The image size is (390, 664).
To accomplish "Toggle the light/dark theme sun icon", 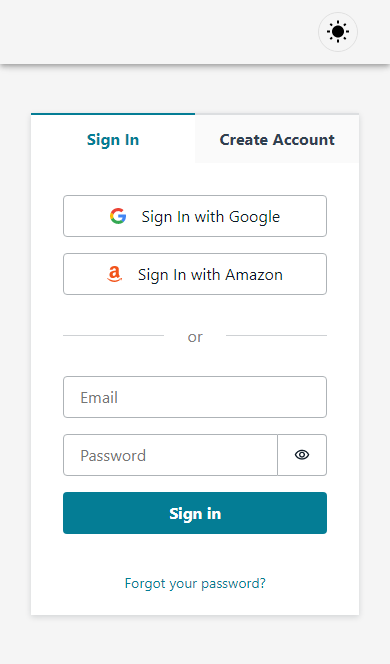I will pyautogui.click(x=338, y=32).
